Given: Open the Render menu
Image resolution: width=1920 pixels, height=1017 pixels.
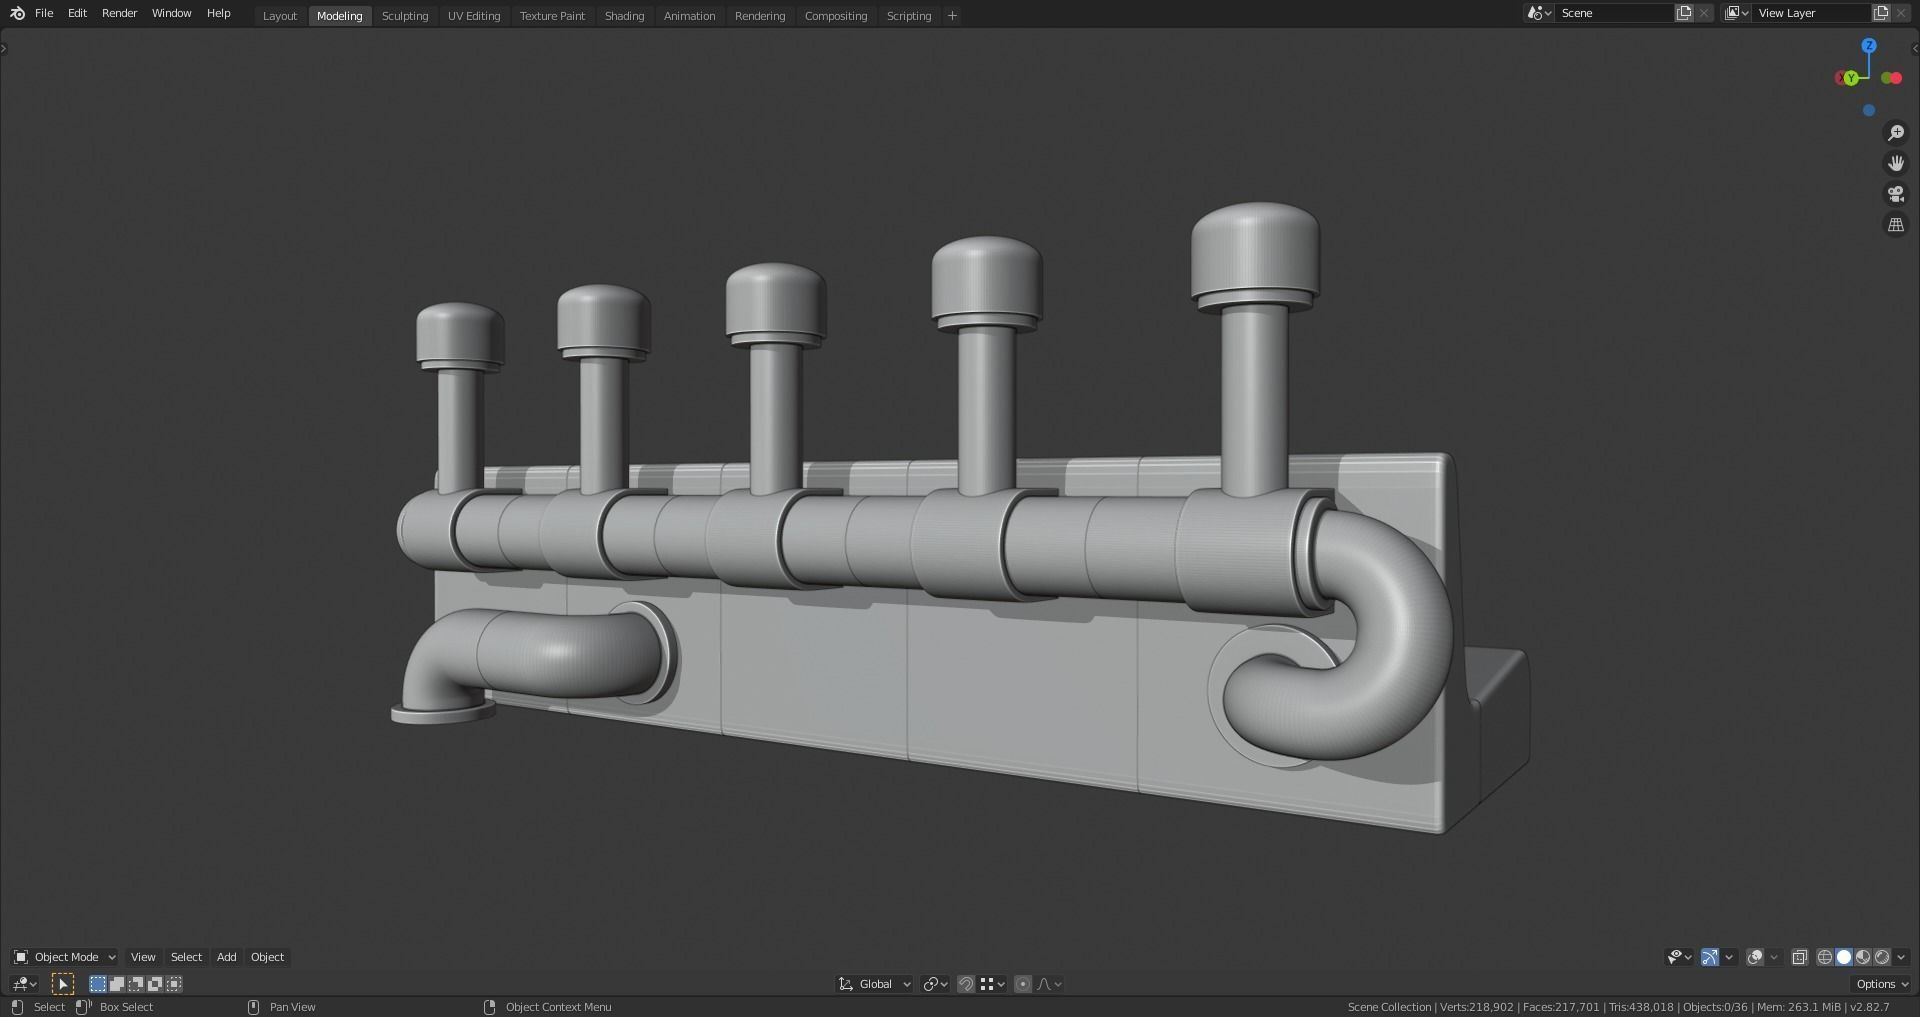Looking at the screenshot, I should coord(120,13).
